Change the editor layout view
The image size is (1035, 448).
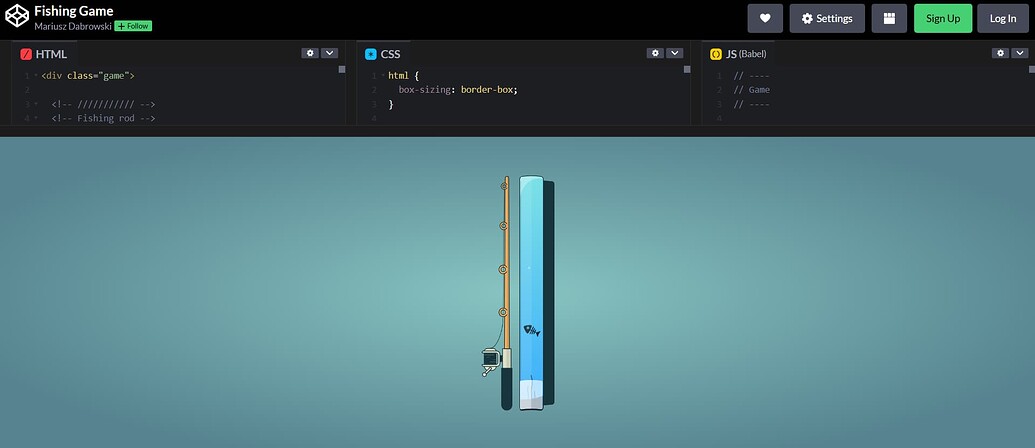[888, 18]
